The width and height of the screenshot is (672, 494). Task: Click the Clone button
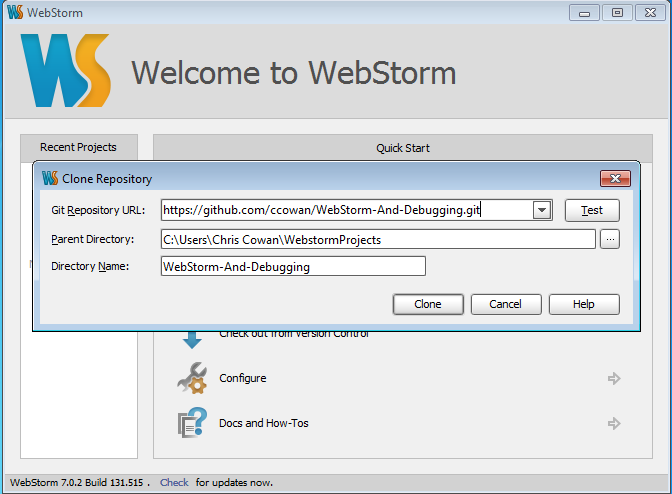coord(428,304)
